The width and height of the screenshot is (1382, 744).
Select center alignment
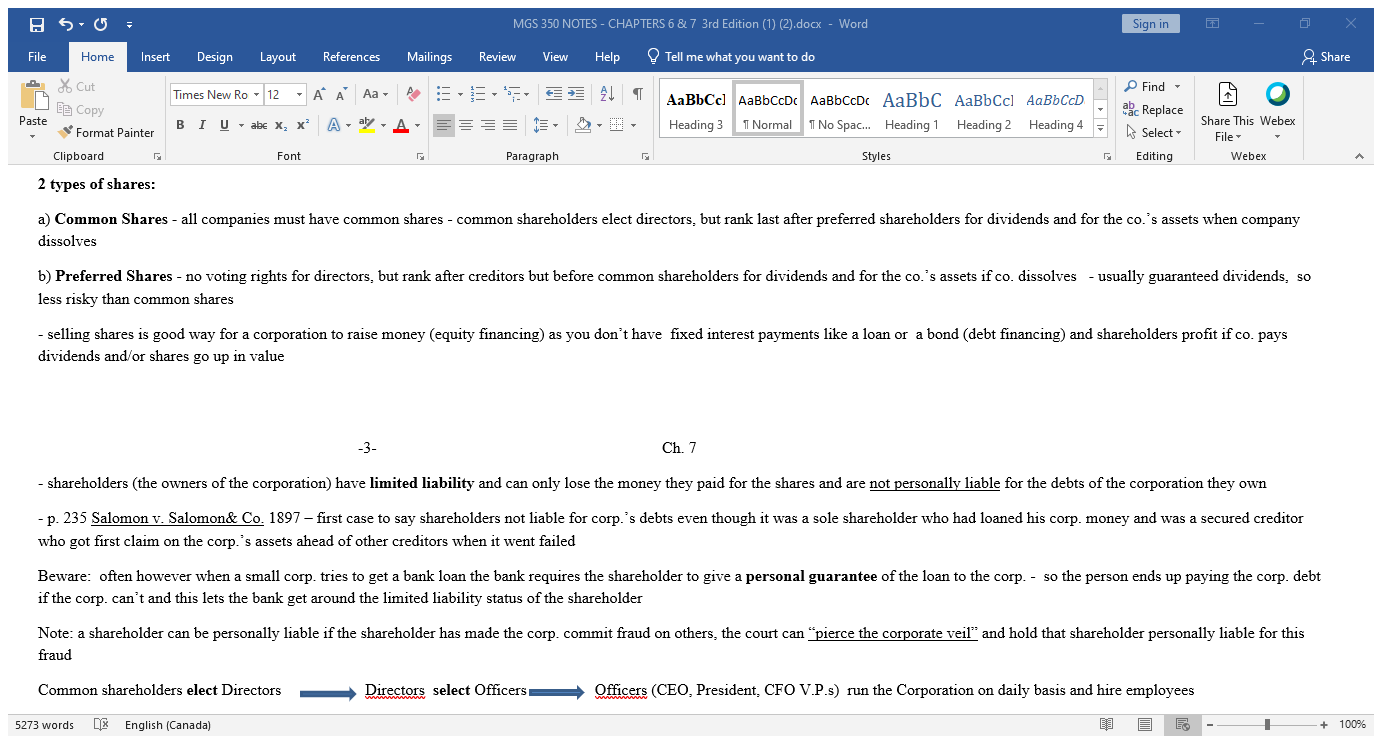point(466,124)
